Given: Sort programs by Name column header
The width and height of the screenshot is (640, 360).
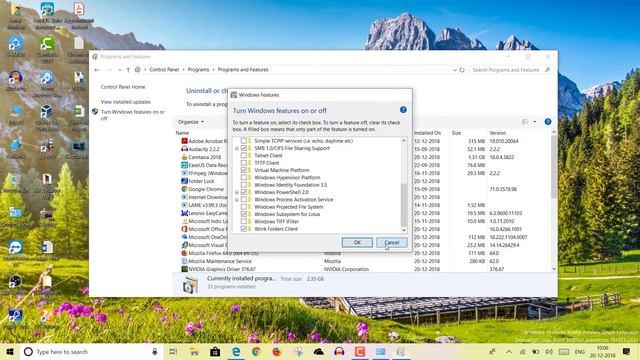Looking at the screenshot, I should 182,133.
